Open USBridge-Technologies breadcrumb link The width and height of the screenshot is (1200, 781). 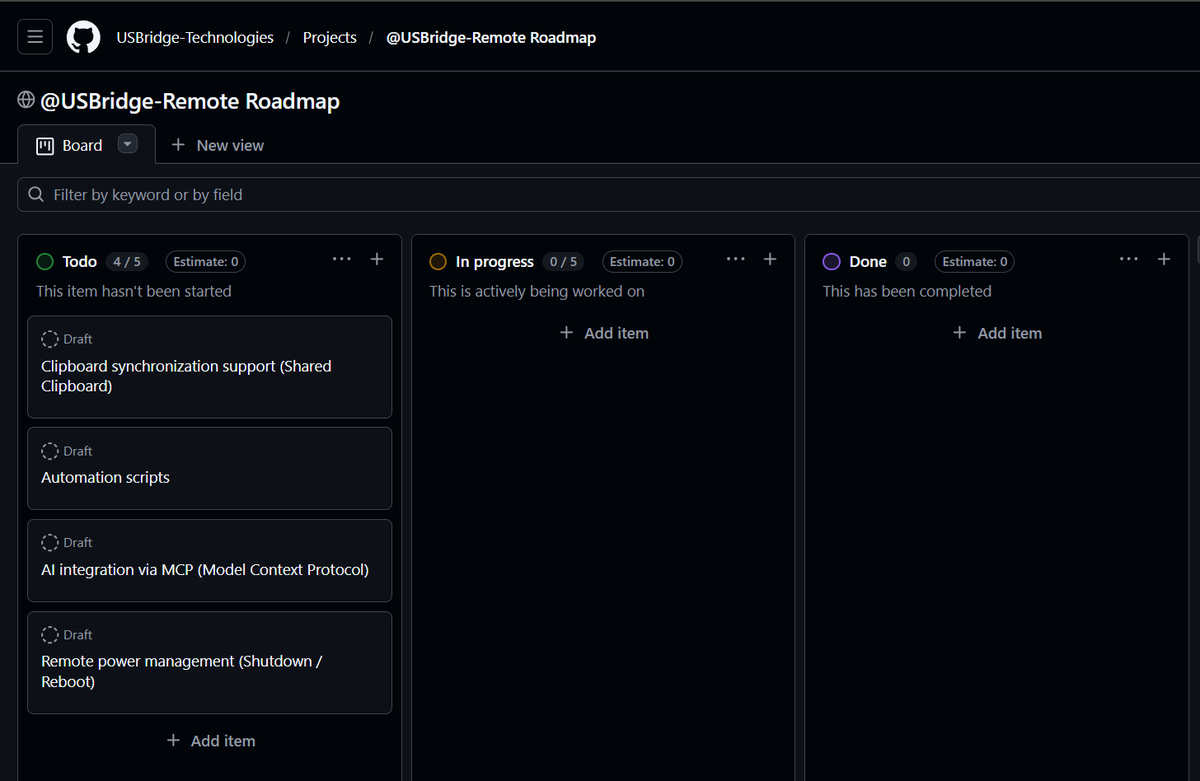[x=195, y=38]
